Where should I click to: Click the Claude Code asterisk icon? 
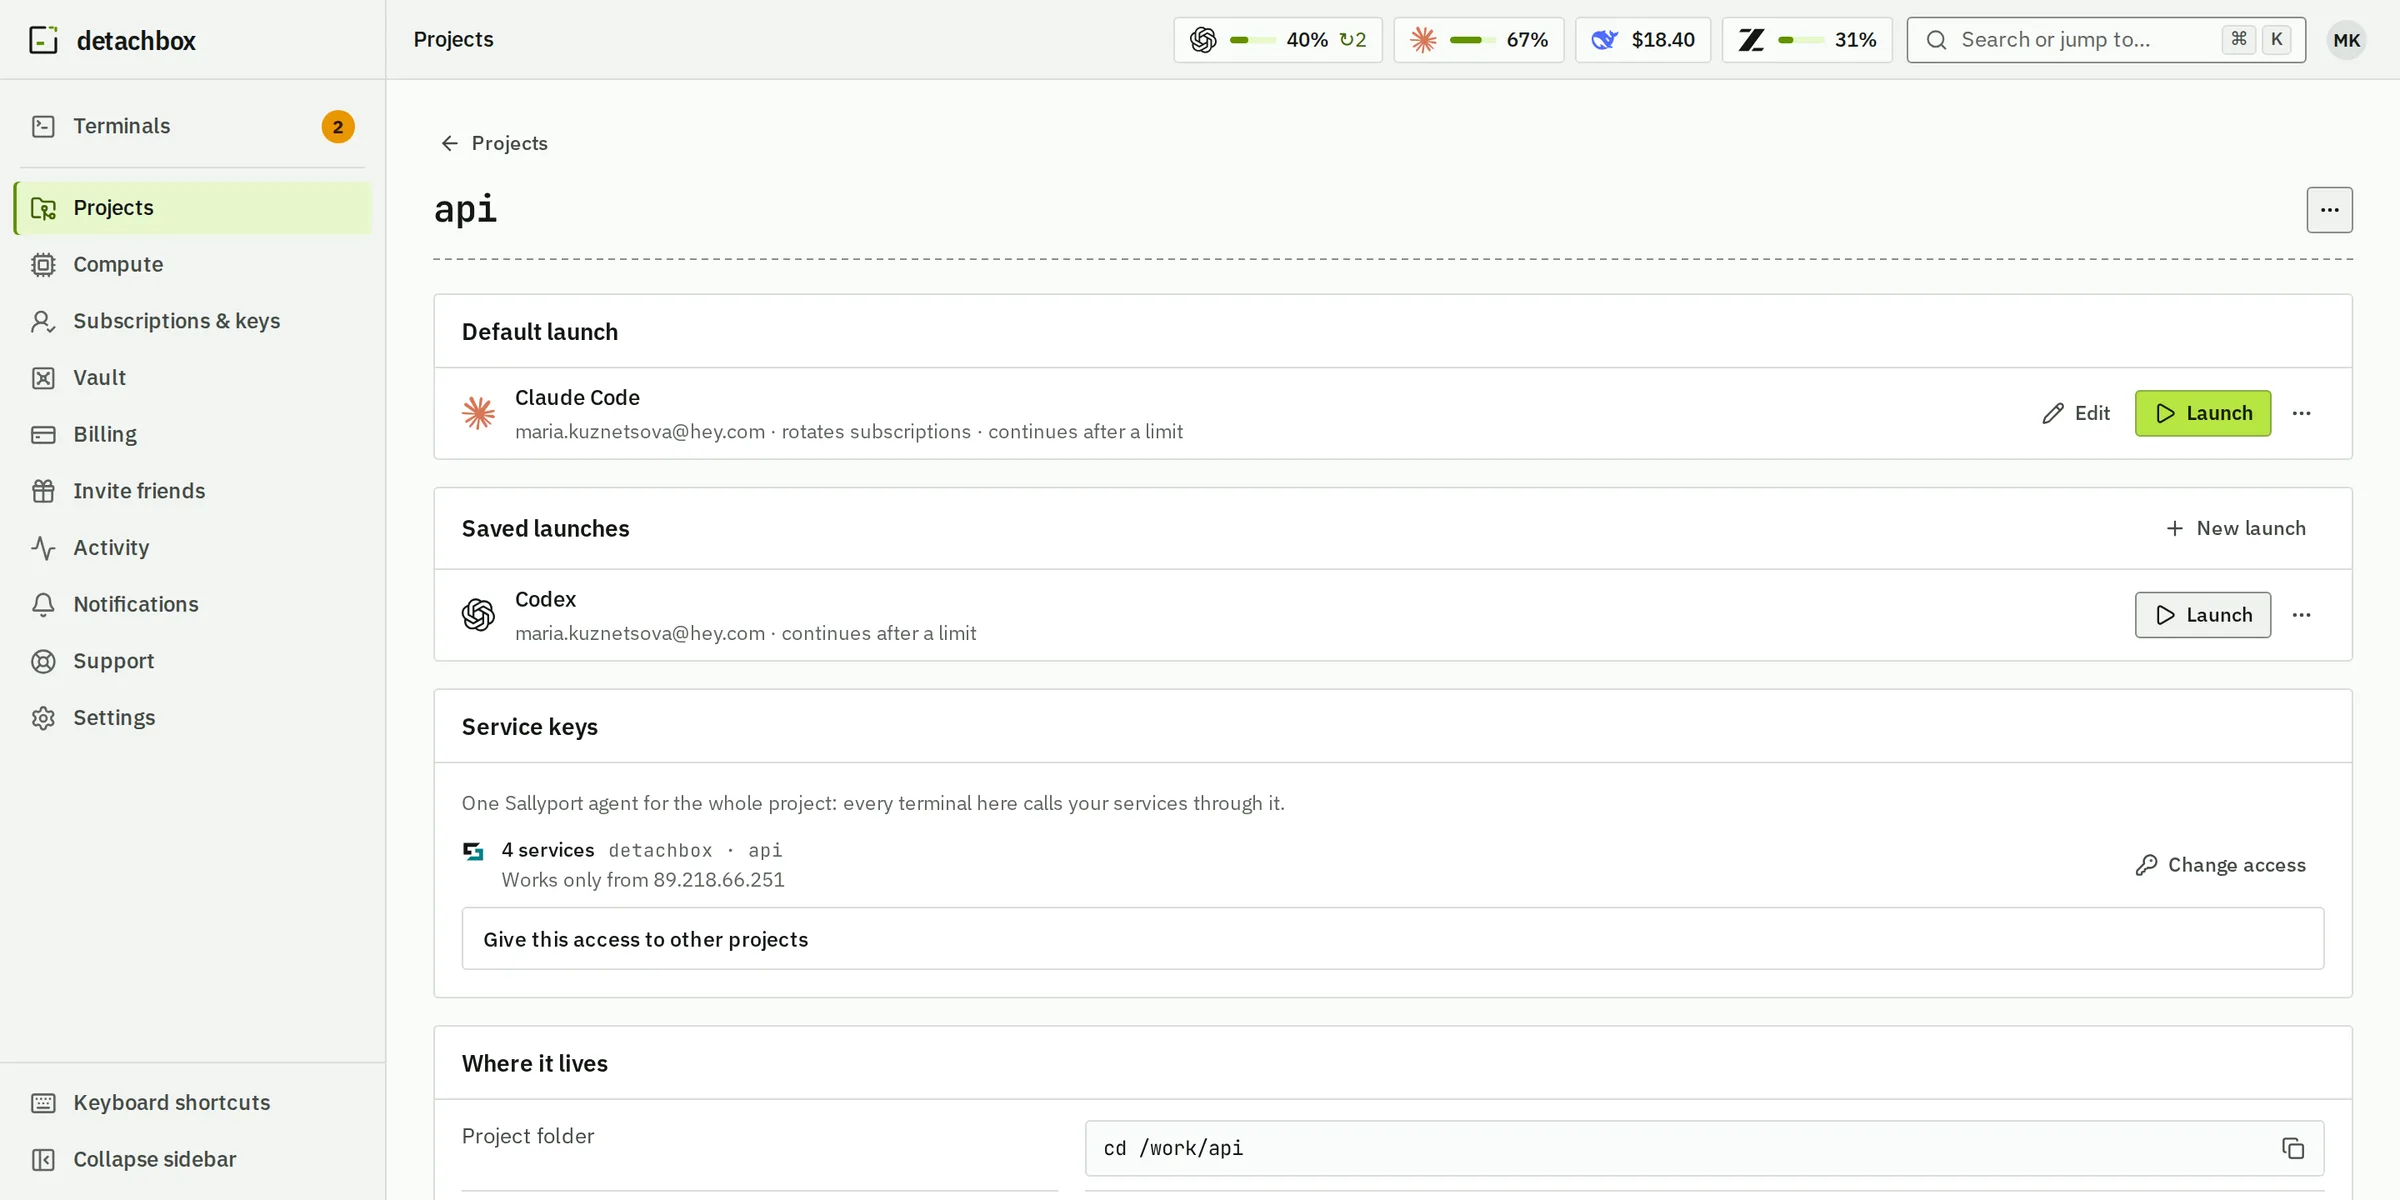[x=478, y=413]
